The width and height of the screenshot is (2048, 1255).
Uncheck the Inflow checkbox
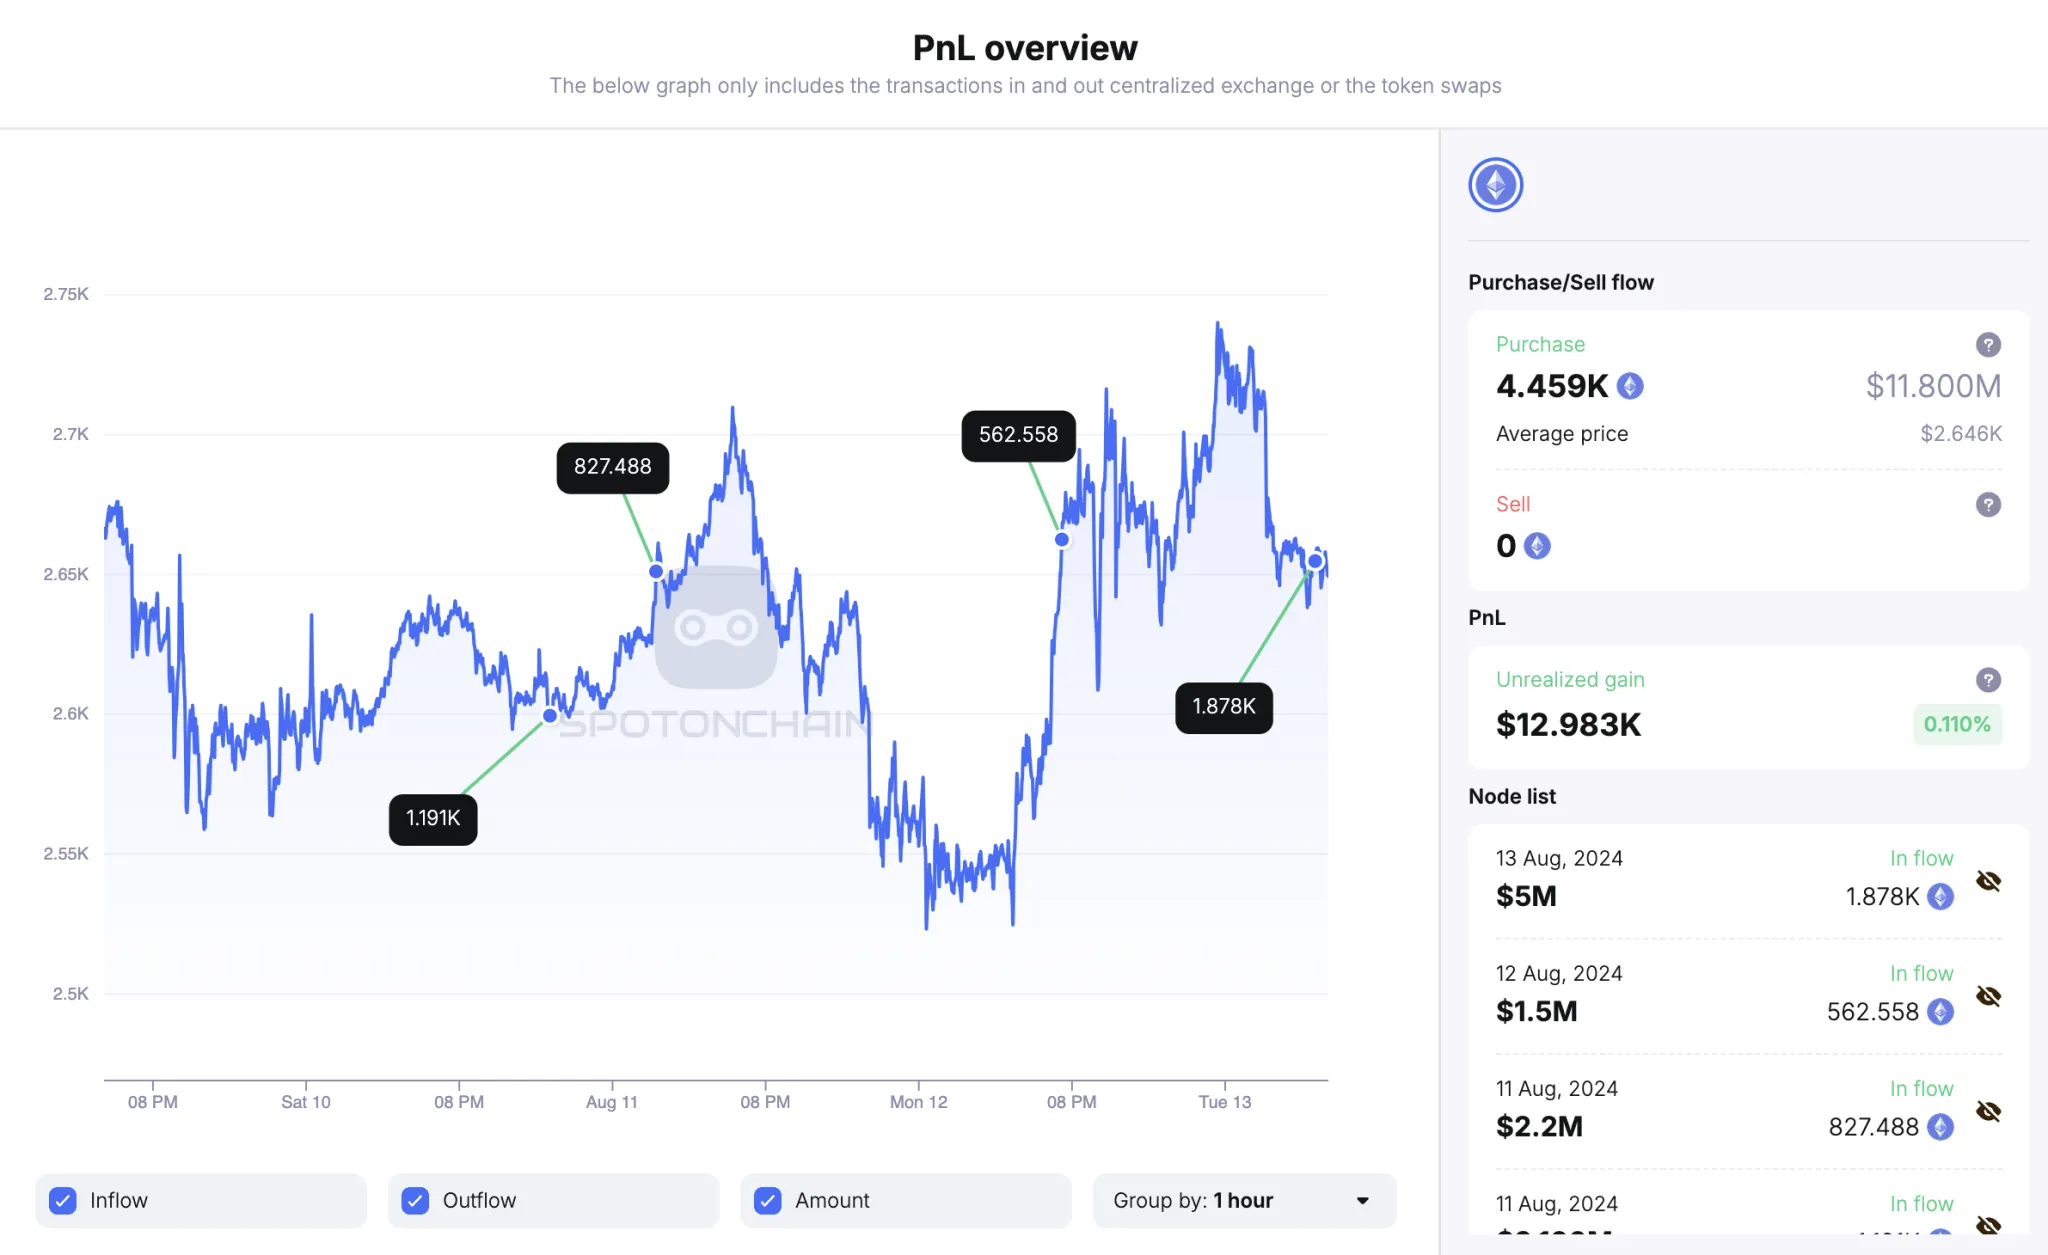[63, 1201]
